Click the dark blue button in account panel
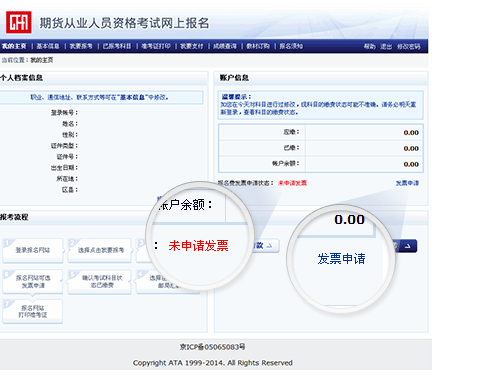 tap(406, 246)
